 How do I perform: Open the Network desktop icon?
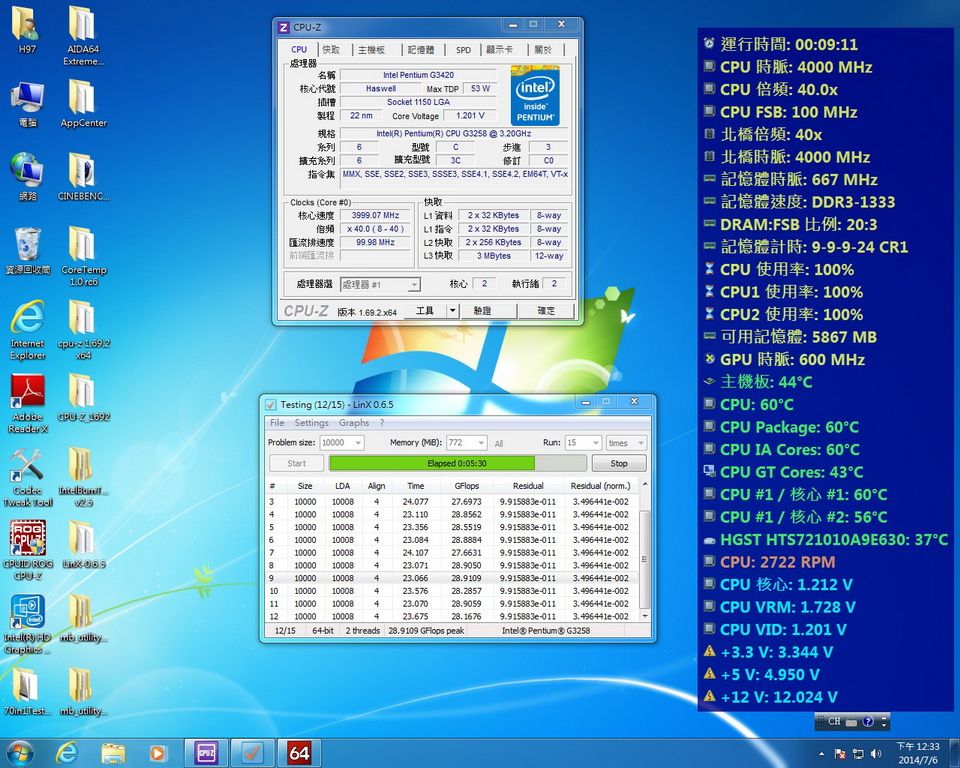(26, 178)
